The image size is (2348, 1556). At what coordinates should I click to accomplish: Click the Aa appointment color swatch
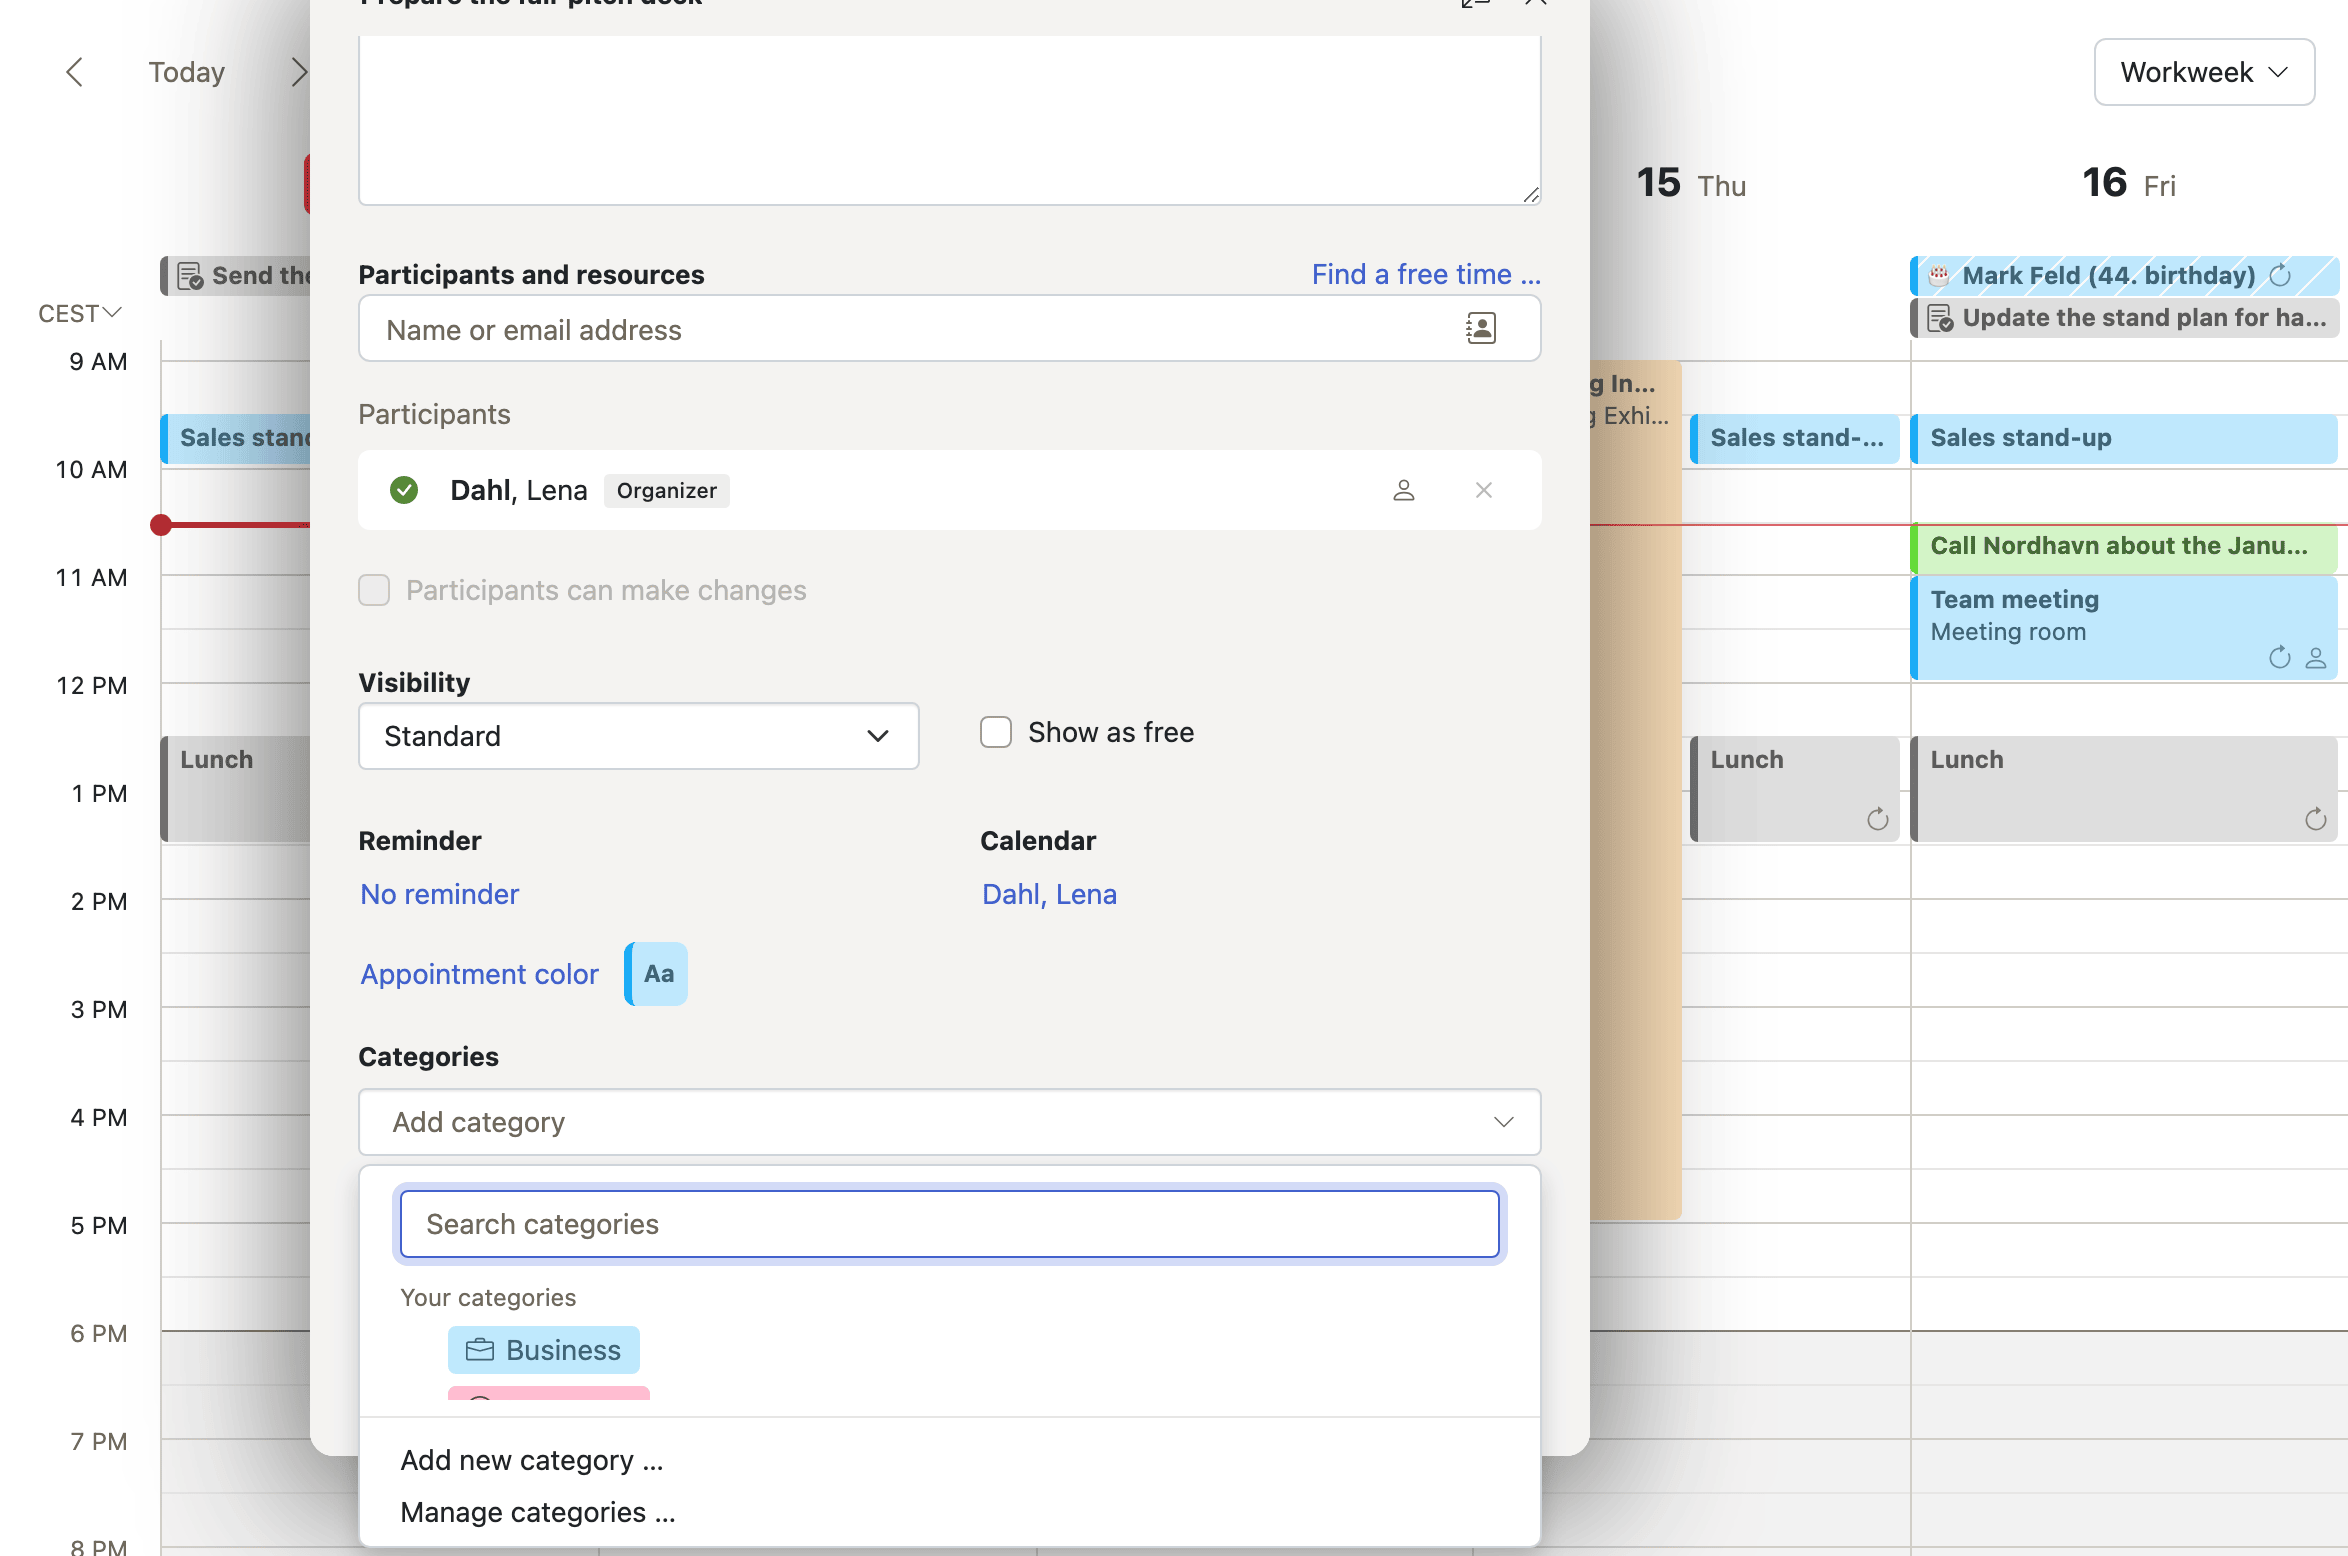click(657, 974)
